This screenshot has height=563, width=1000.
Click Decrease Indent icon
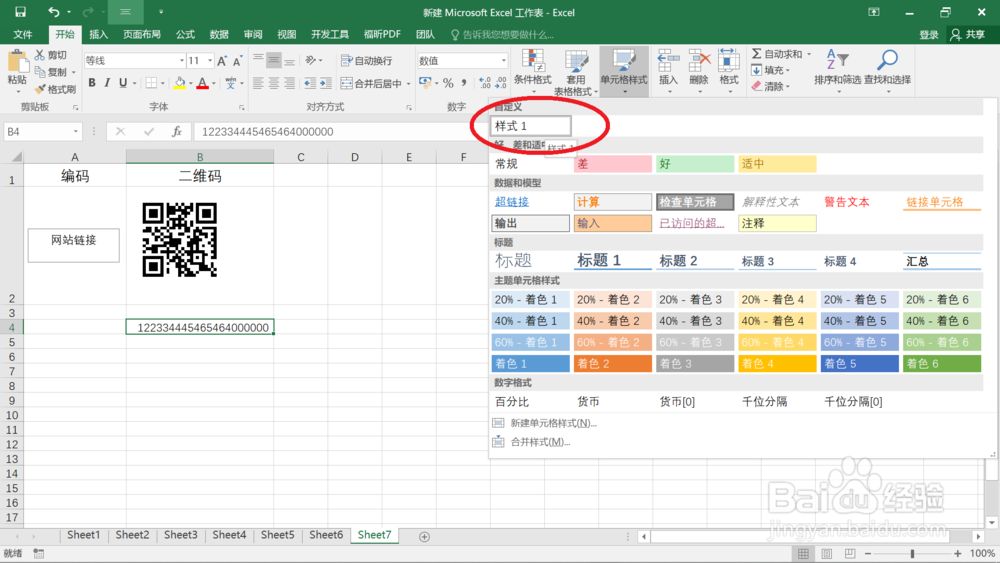click(310, 83)
